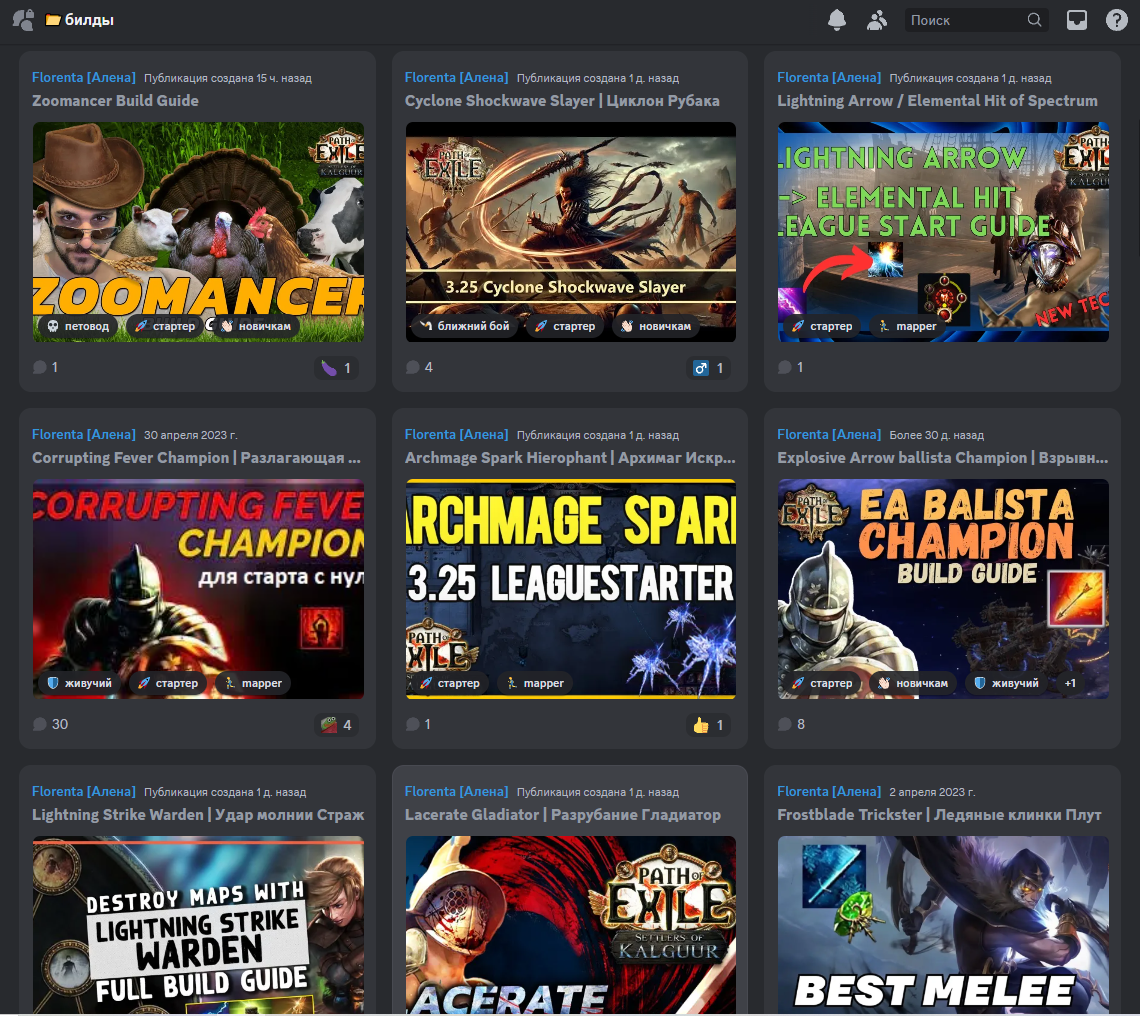Open Florenta [Алена] author on Lacerate post
Screen dimensions: 1140x1016
pos(457,791)
